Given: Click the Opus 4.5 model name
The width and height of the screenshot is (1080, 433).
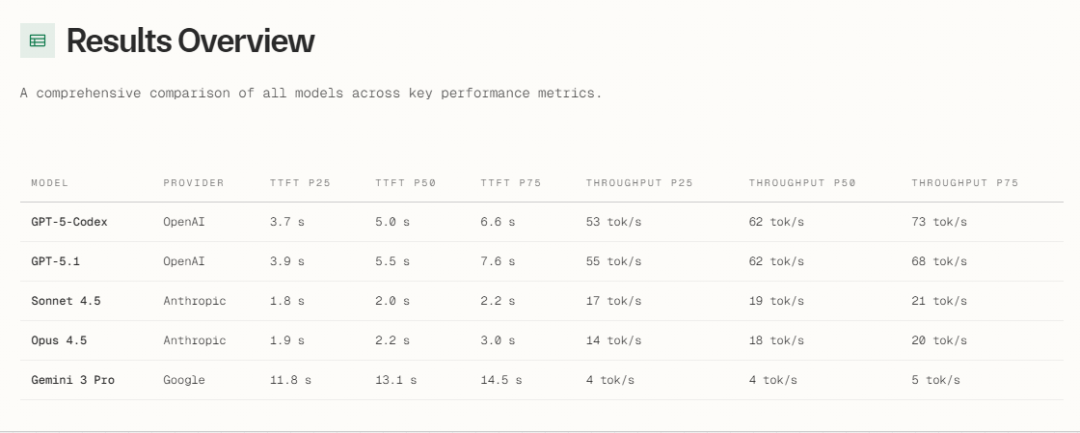Looking at the screenshot, I should click(59, 340).
